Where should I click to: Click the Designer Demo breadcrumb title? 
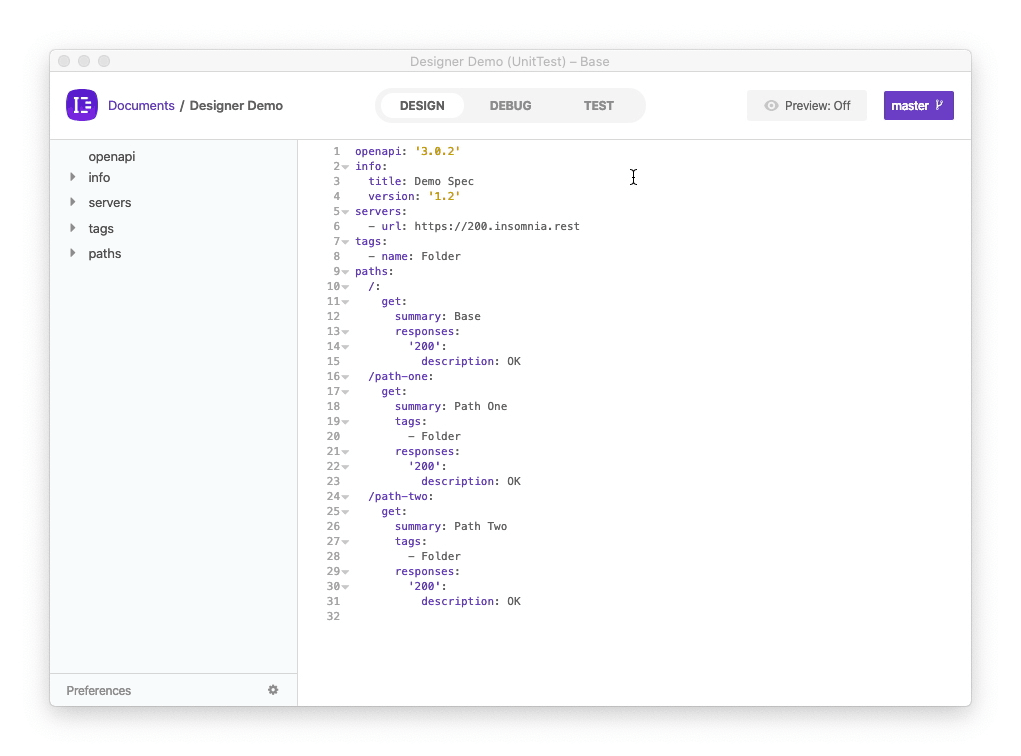(x=236, y=105)
